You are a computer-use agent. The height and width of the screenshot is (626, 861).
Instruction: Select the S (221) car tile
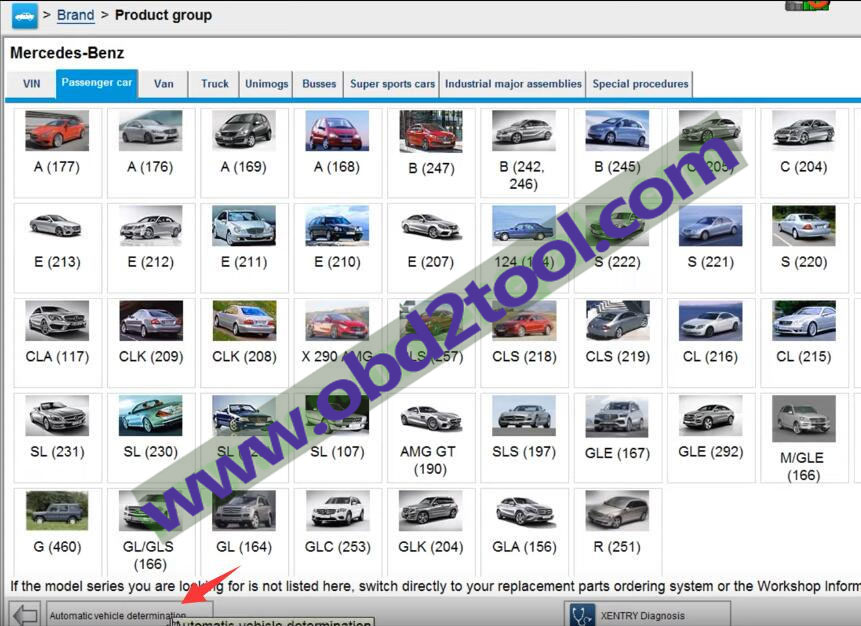[x=711, y=248]
